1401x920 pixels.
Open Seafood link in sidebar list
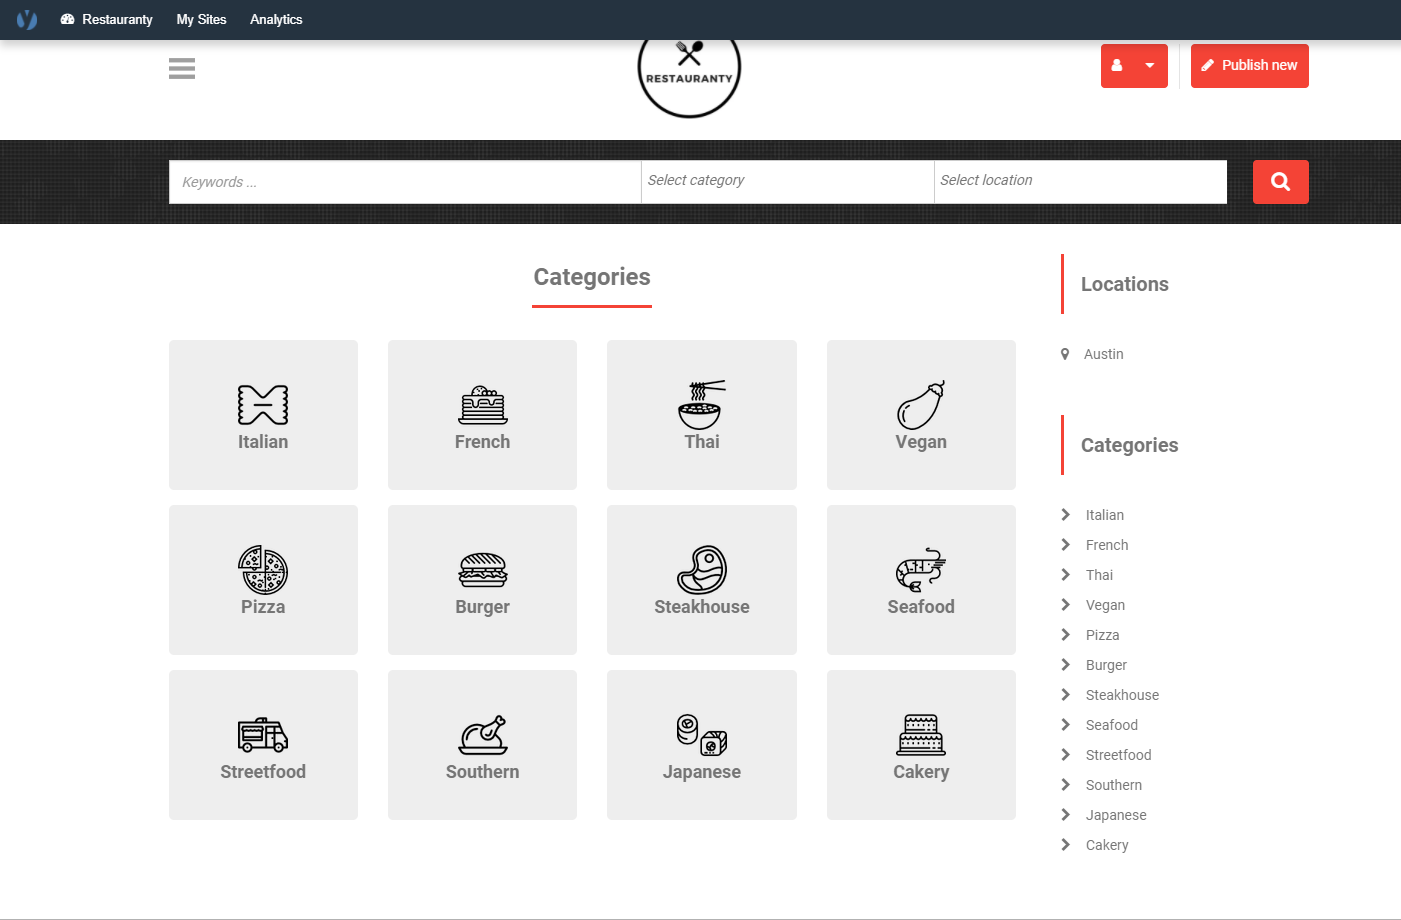coord(1112,725)
